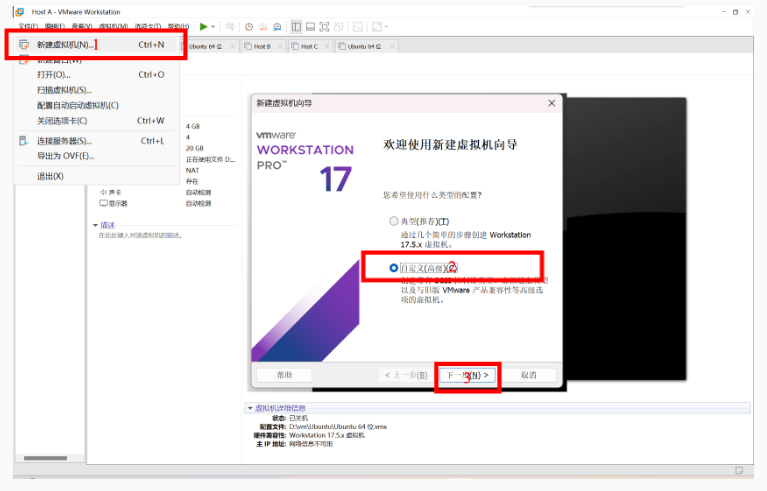Screen dimensions: 767x491
Task: Click the 取消 cancel button in wizard
Action: pyautogui.click(x=529, y=375)
